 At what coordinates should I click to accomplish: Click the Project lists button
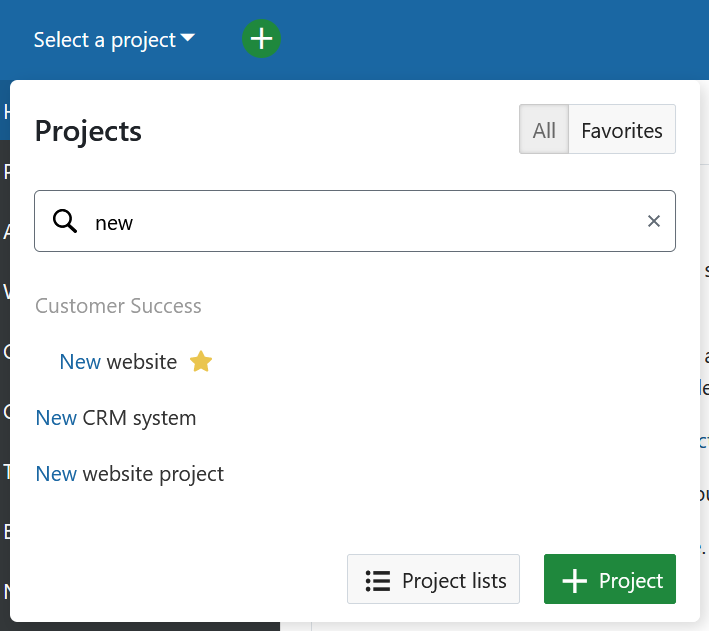(x=433, y=580)
